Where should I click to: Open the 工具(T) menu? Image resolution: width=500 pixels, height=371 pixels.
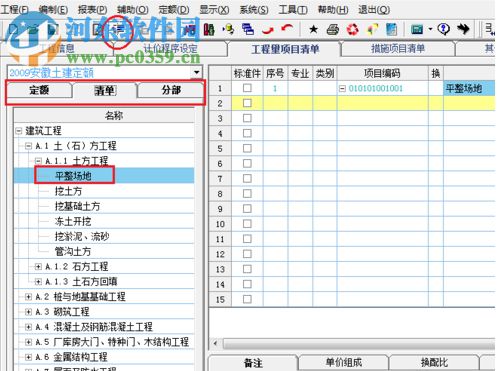pos(293,9)
